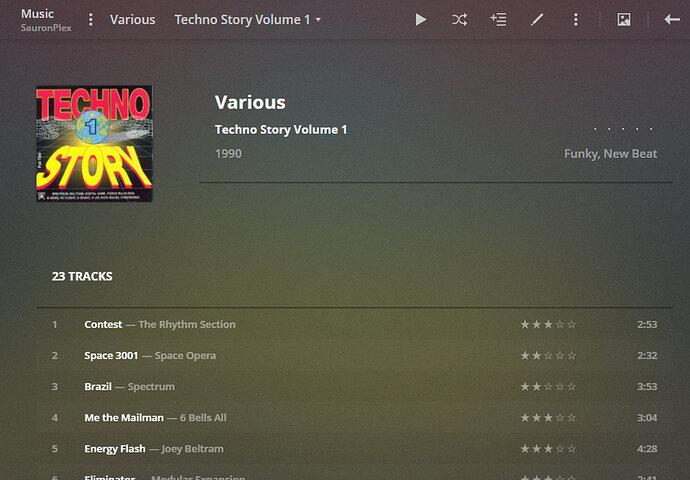Screen dimensions: 690x480
Task: Filter by Funky, New Beat genre
Action: [x=610, y=154]
